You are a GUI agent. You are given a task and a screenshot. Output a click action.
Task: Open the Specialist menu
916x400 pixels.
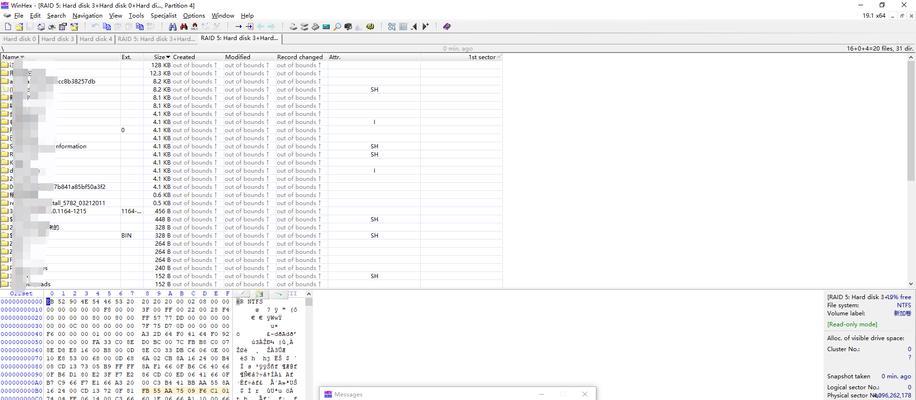click(x=164, y=16)
